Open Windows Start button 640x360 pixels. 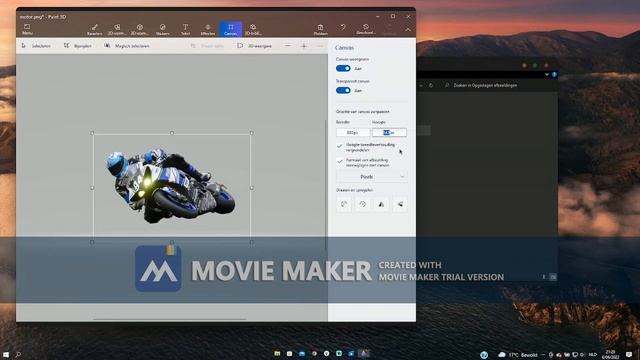coord(6,354)
